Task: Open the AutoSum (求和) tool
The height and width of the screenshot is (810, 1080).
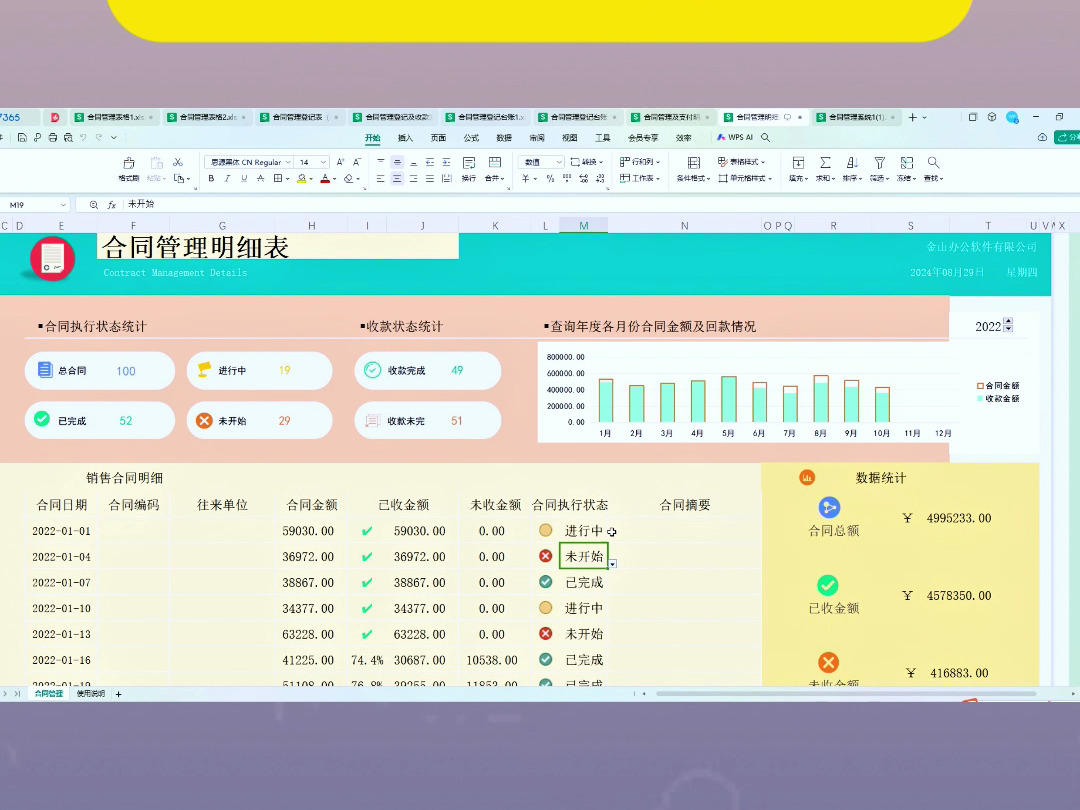Action: point(824,163)
